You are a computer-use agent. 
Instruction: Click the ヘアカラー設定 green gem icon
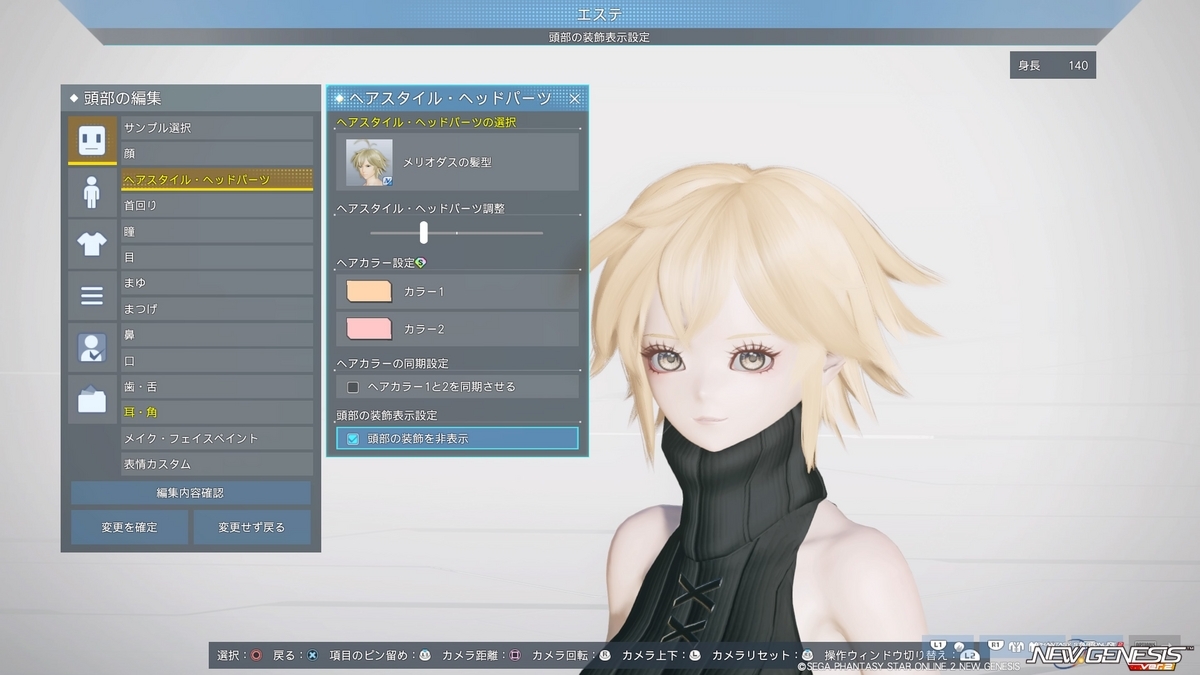coord(421,262)
